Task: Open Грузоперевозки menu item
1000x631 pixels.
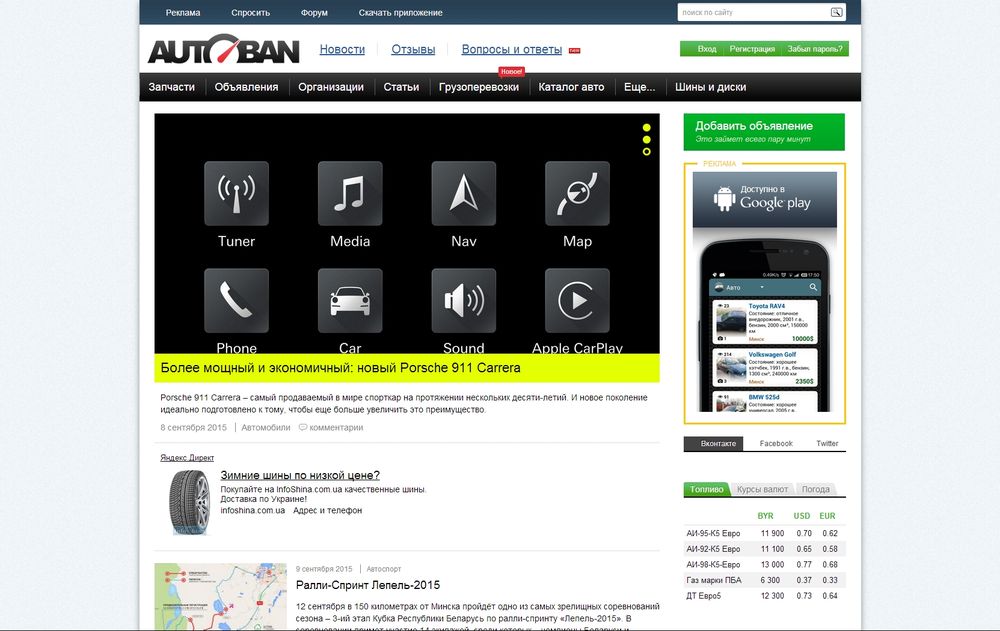Action: point(479,87)
